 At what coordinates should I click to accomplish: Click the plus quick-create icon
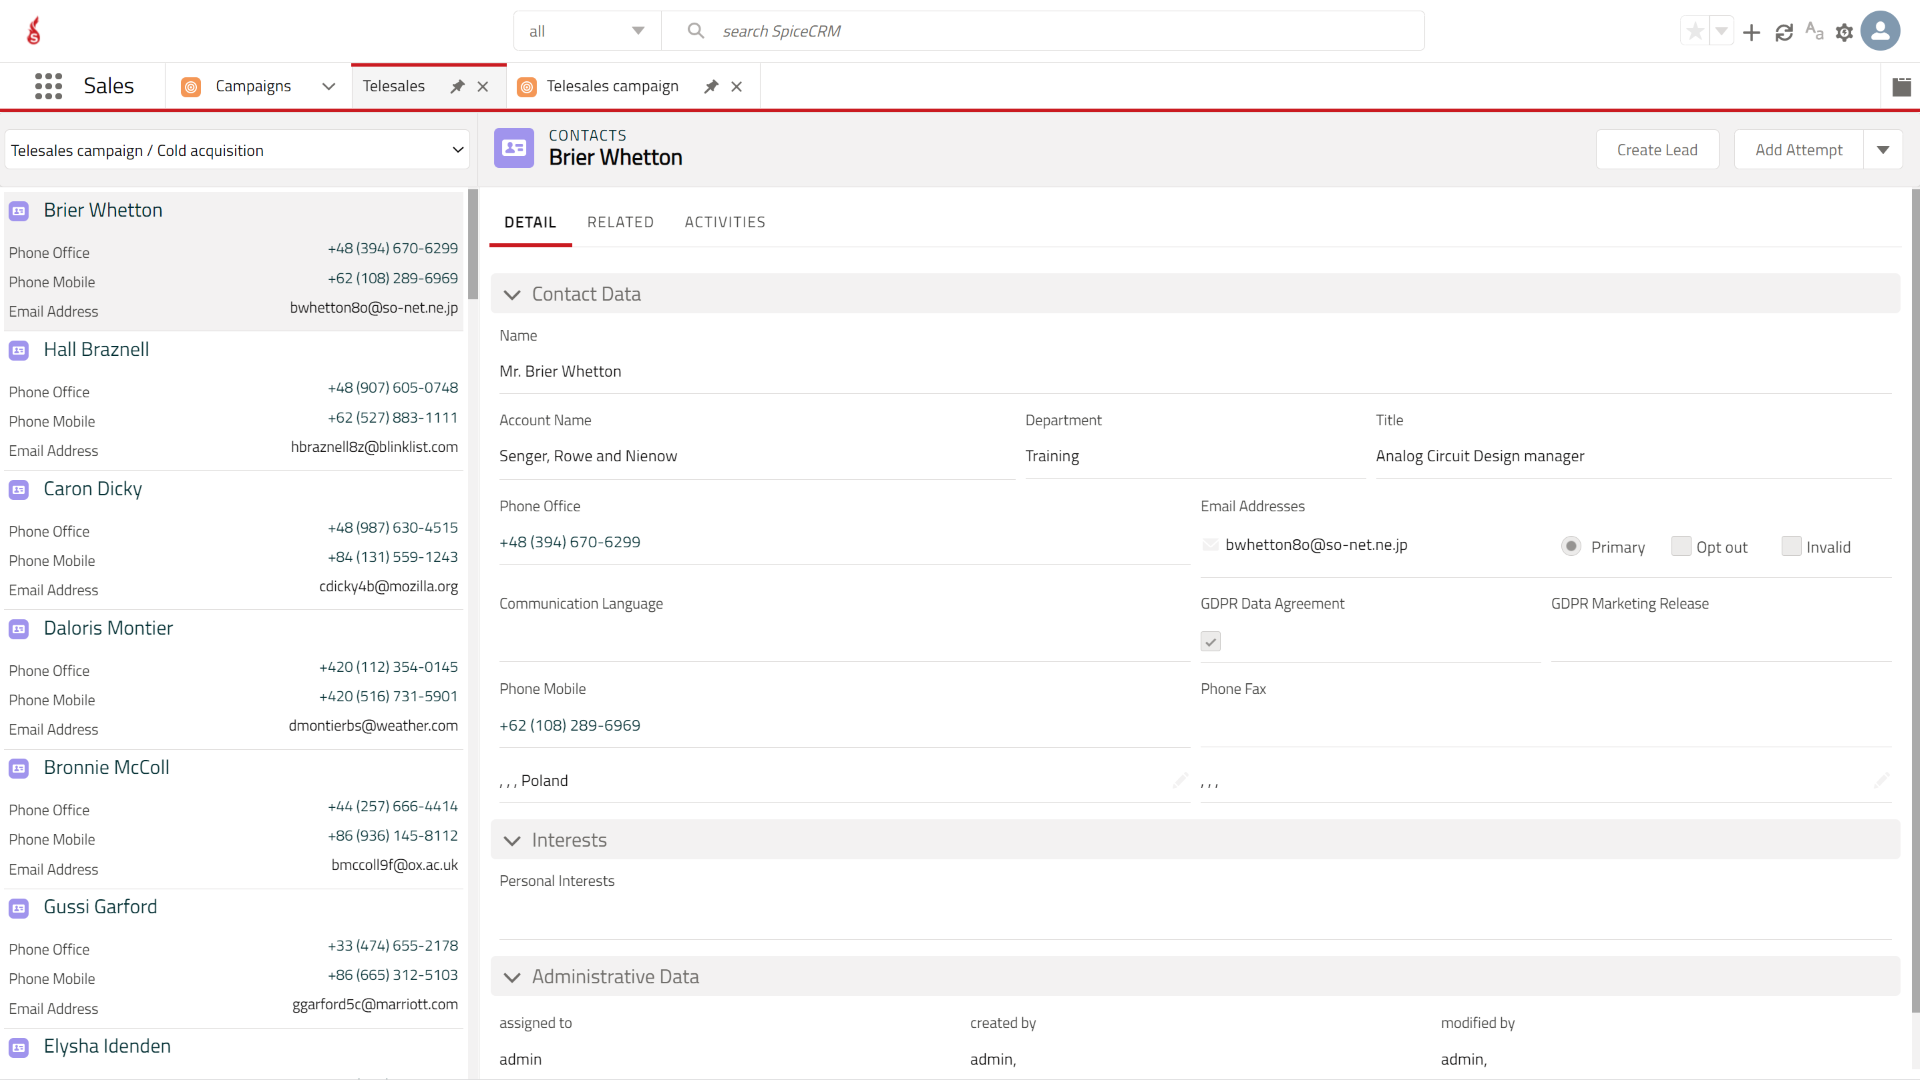pos(1751,33)
